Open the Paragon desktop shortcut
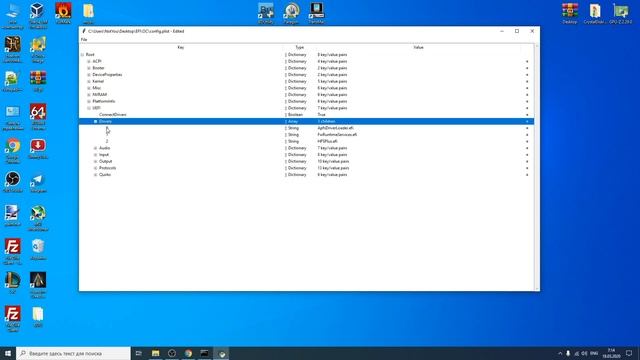The image size is (640, 360). click(x=291, y=13)
